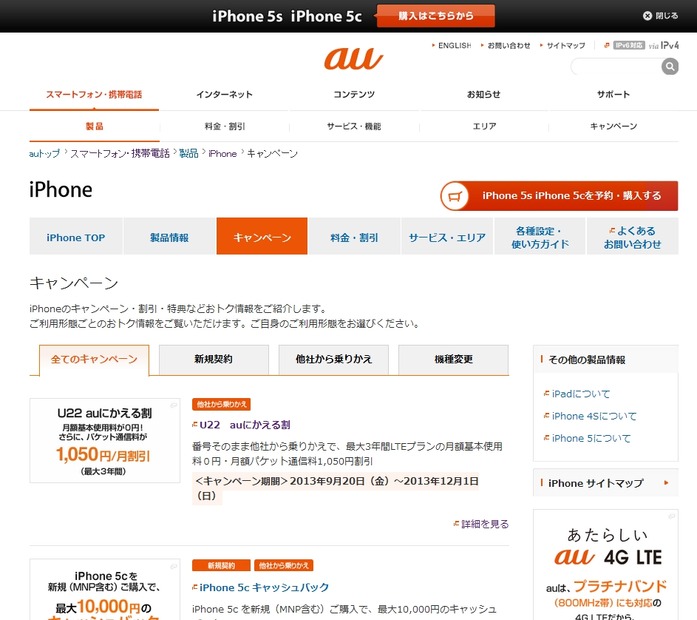Open iPhone 5について sidebar link
Viewport: 697px width, 620px height.
tap(591, 438)
